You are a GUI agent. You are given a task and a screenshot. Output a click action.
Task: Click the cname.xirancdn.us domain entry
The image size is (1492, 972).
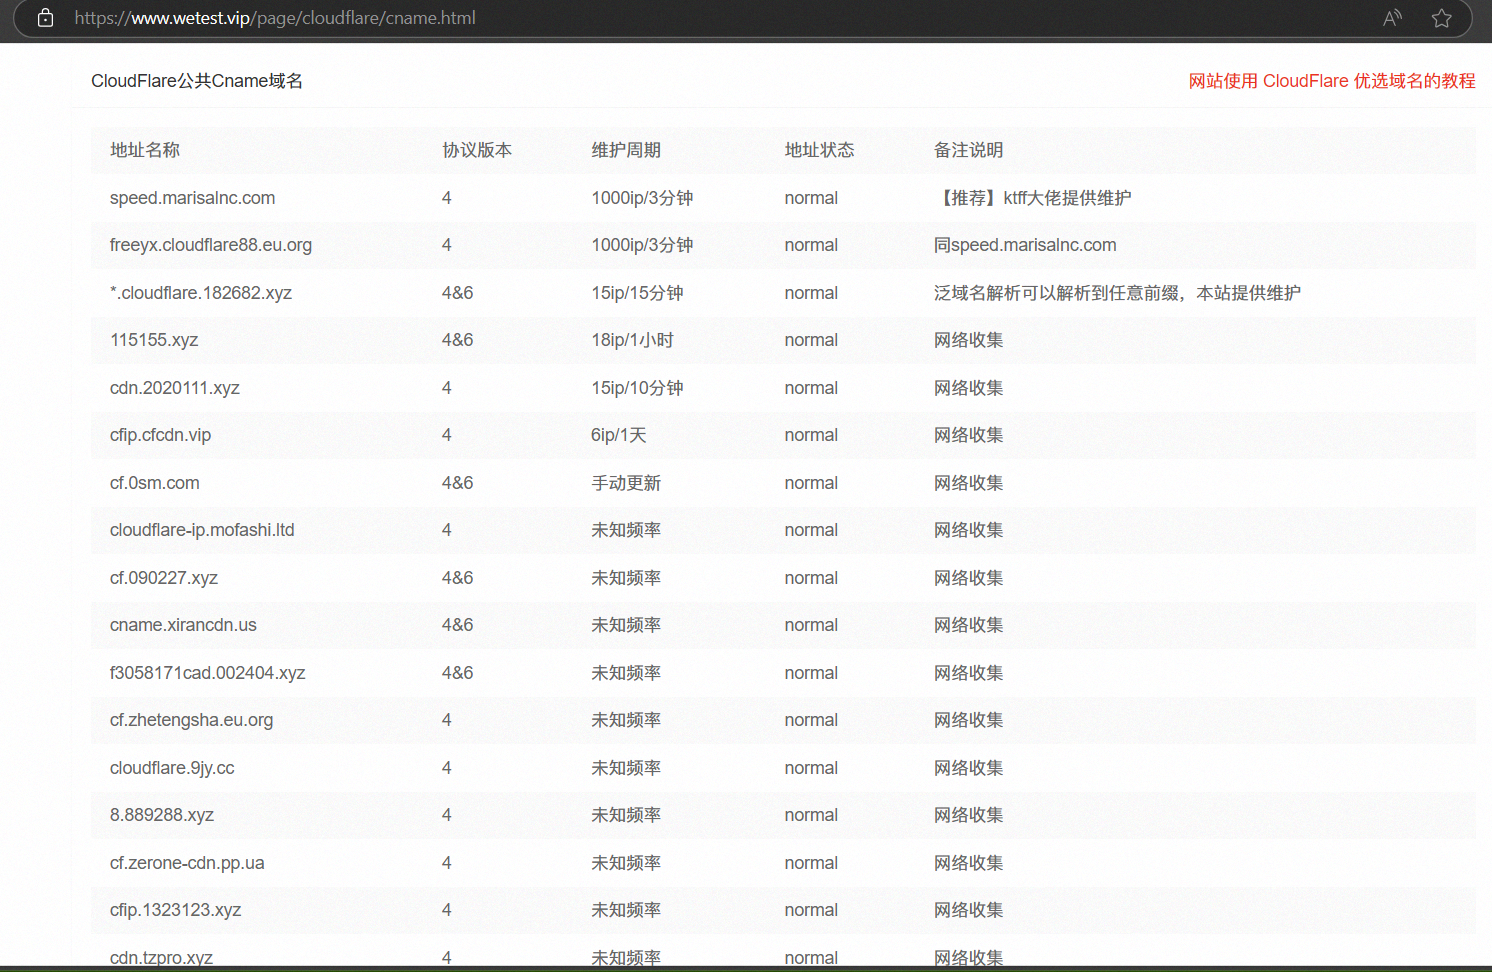tap(183, 625)
